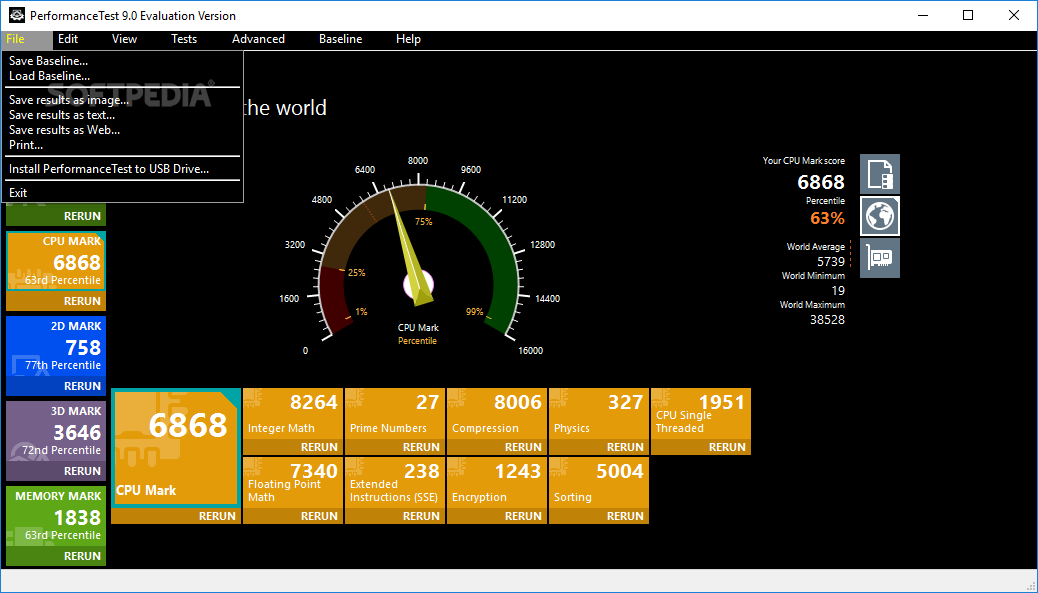This screenshot has height=593, width=1038.
Task: Click the Encryption 1243 tile
Action: [x=497, y=482]
